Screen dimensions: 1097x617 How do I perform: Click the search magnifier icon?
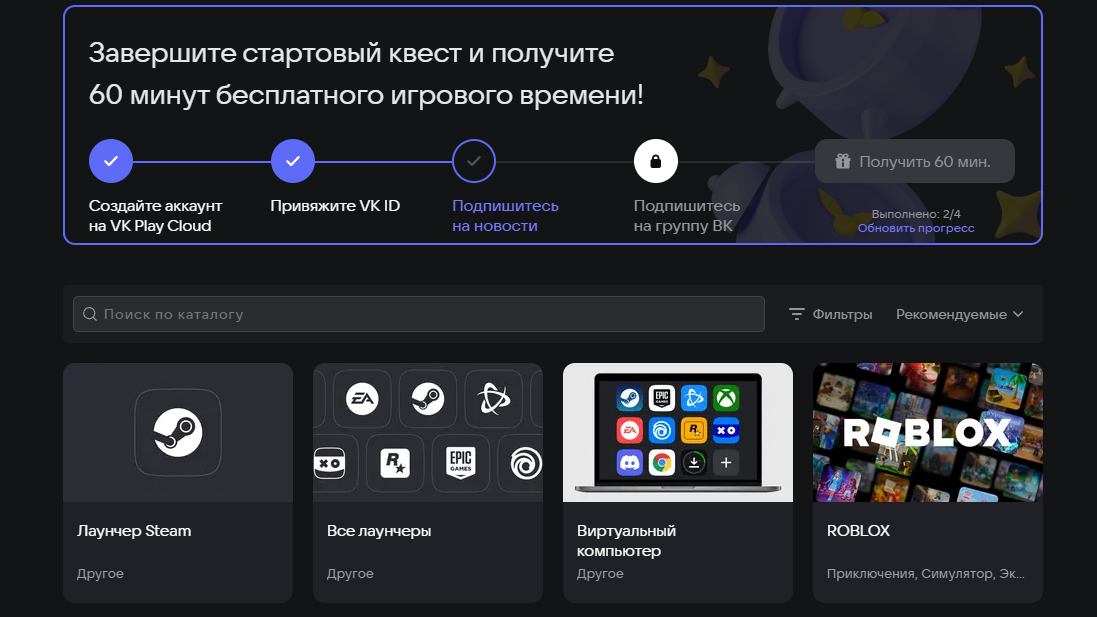[x=90, y=314]
